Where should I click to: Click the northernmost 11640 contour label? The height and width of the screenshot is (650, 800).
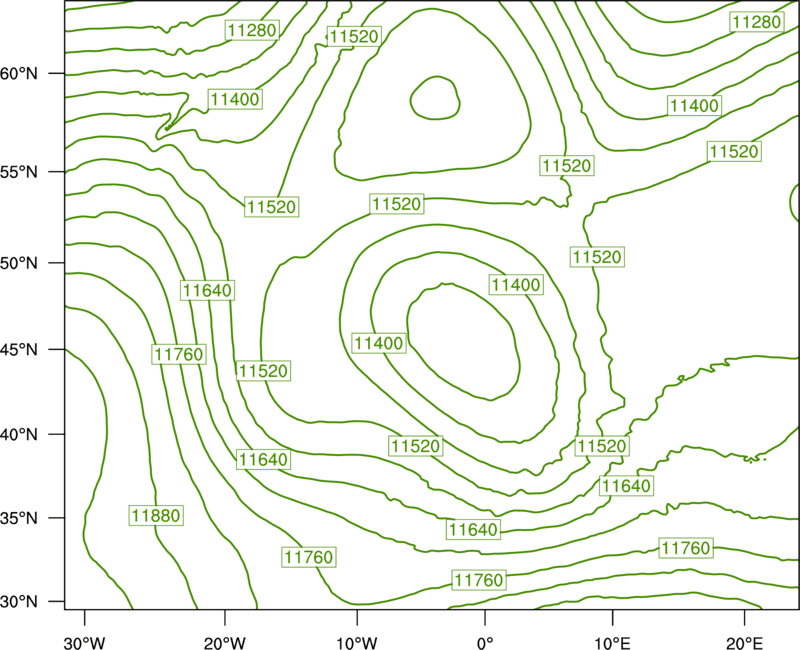207,290
